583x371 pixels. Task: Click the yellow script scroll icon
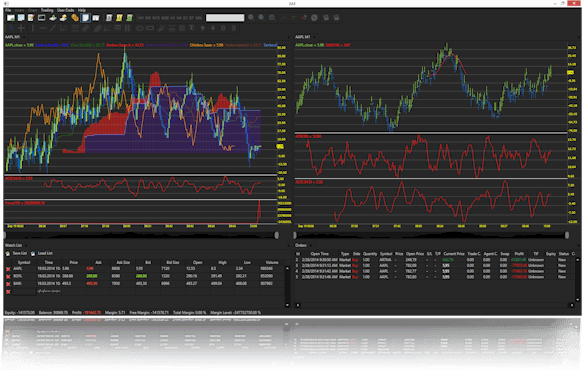119,17
